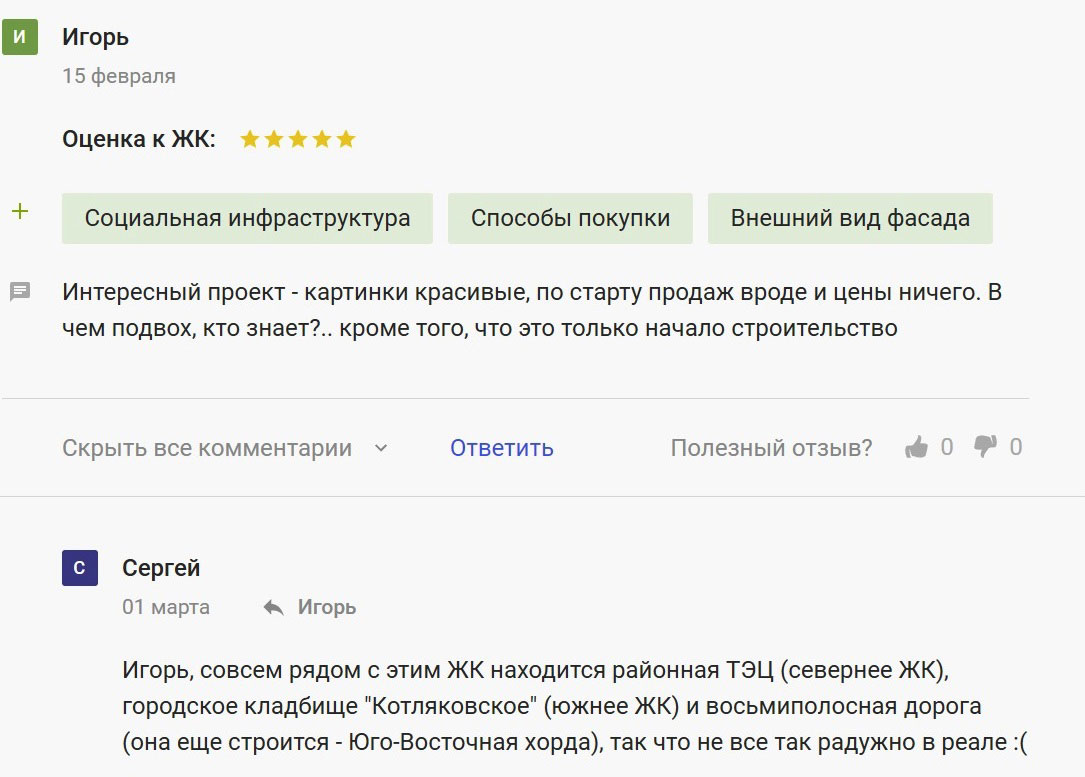Select the Внешний вид фасада tag
Screen dimensions: 1085x777
tap(850, 219)
